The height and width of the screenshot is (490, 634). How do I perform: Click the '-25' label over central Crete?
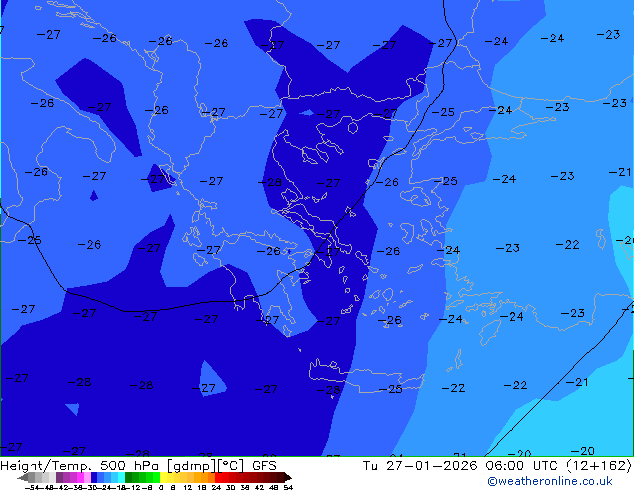(x=391, y=389)
